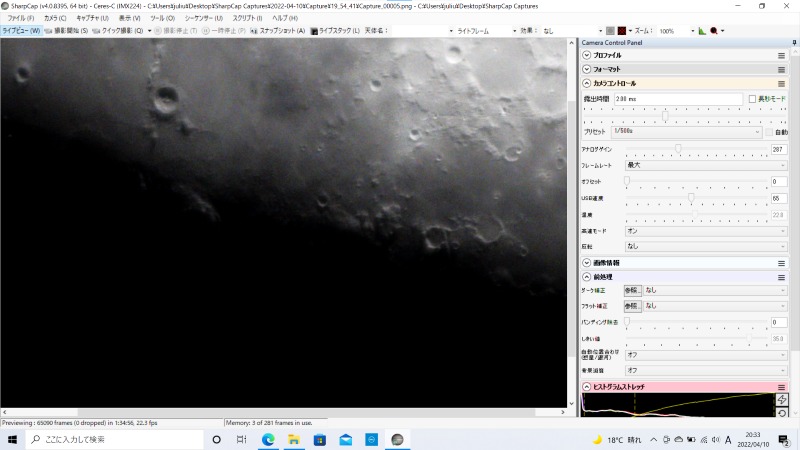Toggle the 自動 exposure checkbox
Image resolution: width=800 pixels, height=450 pixels.
point(768,132)
